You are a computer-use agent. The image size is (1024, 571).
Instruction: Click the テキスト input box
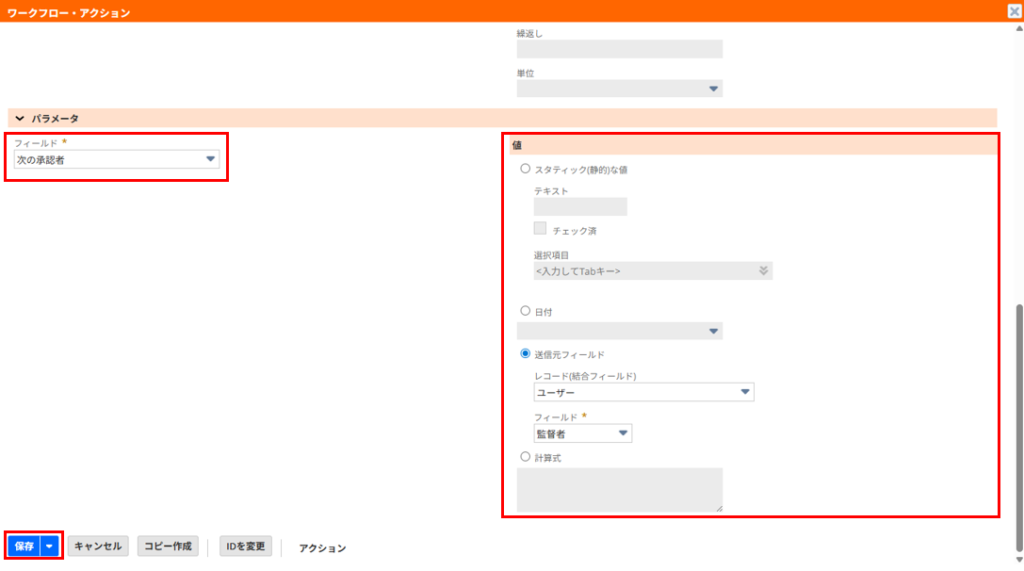point(580,207)
